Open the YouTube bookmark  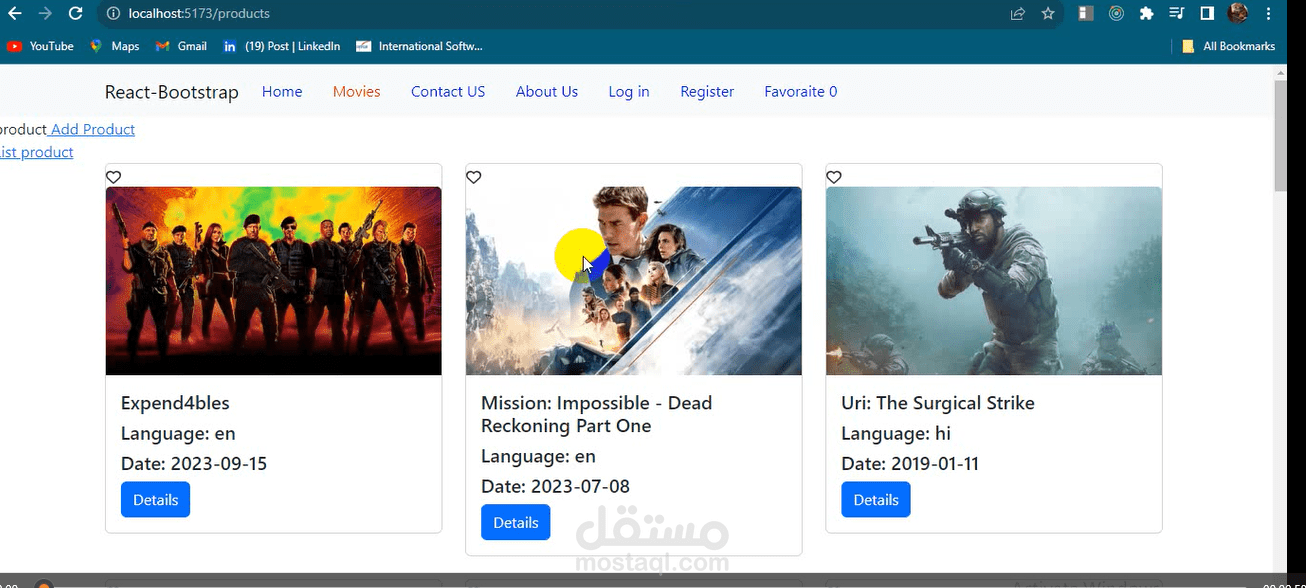click(40, 46)
